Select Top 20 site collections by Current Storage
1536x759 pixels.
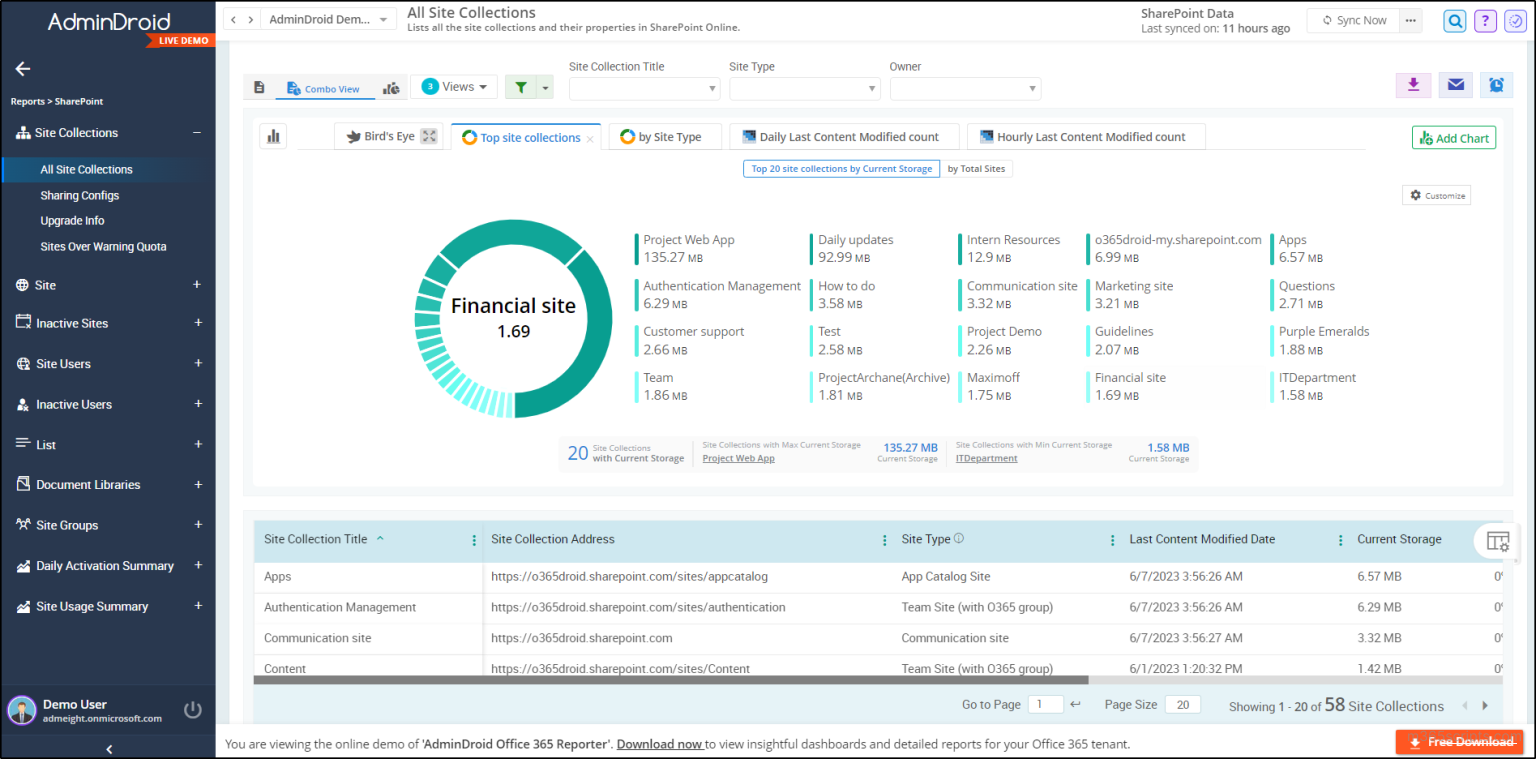pyautogui.click(x=841, y=168)
